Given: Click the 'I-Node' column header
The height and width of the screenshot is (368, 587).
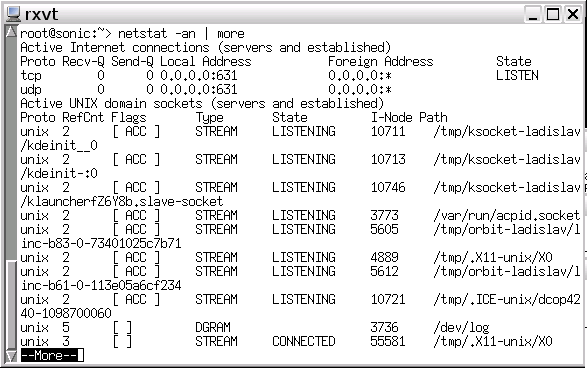Looking at the screenshot, I should click(392, 118).
